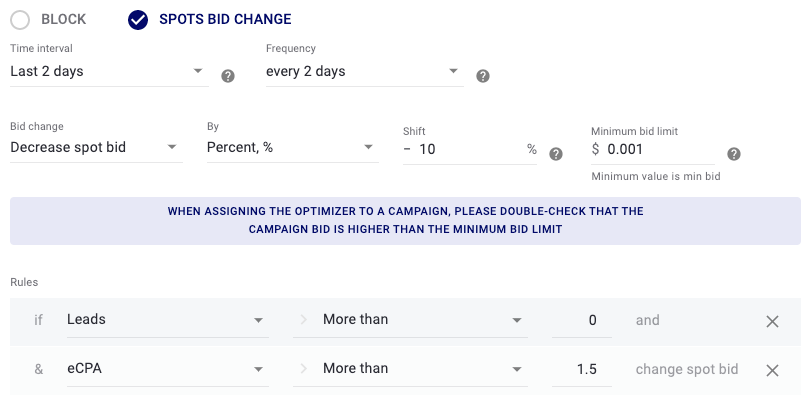Expand the eCPA metric dropdown

coord(168,369)
